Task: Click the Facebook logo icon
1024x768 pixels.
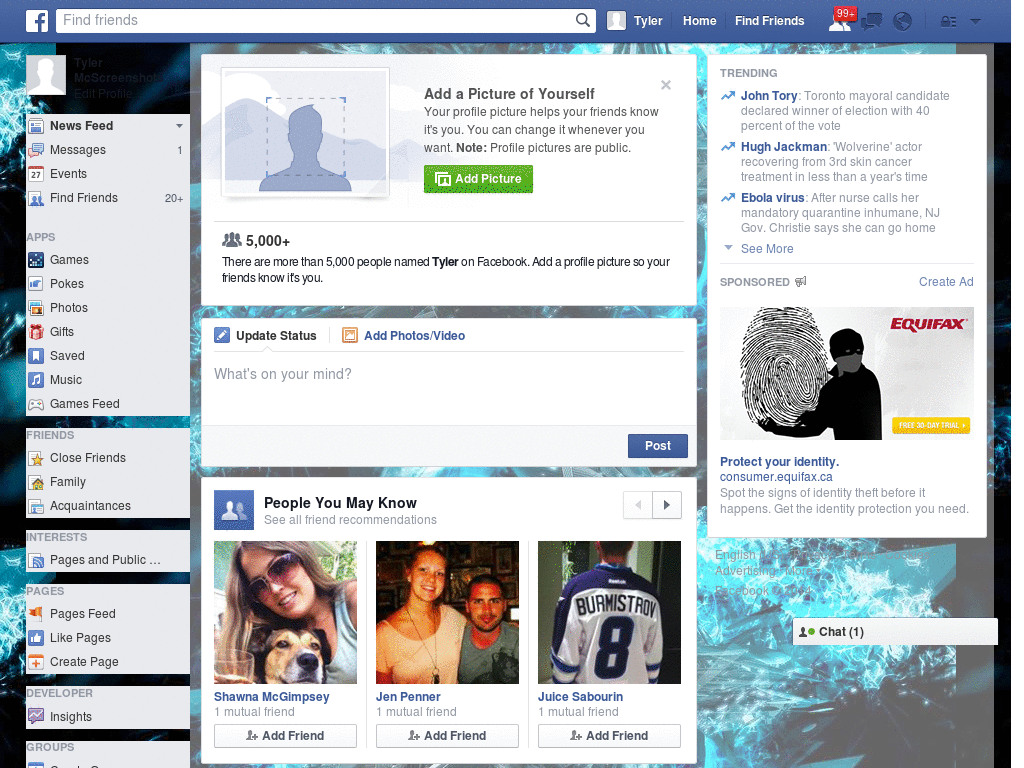Action: point(37,21)
